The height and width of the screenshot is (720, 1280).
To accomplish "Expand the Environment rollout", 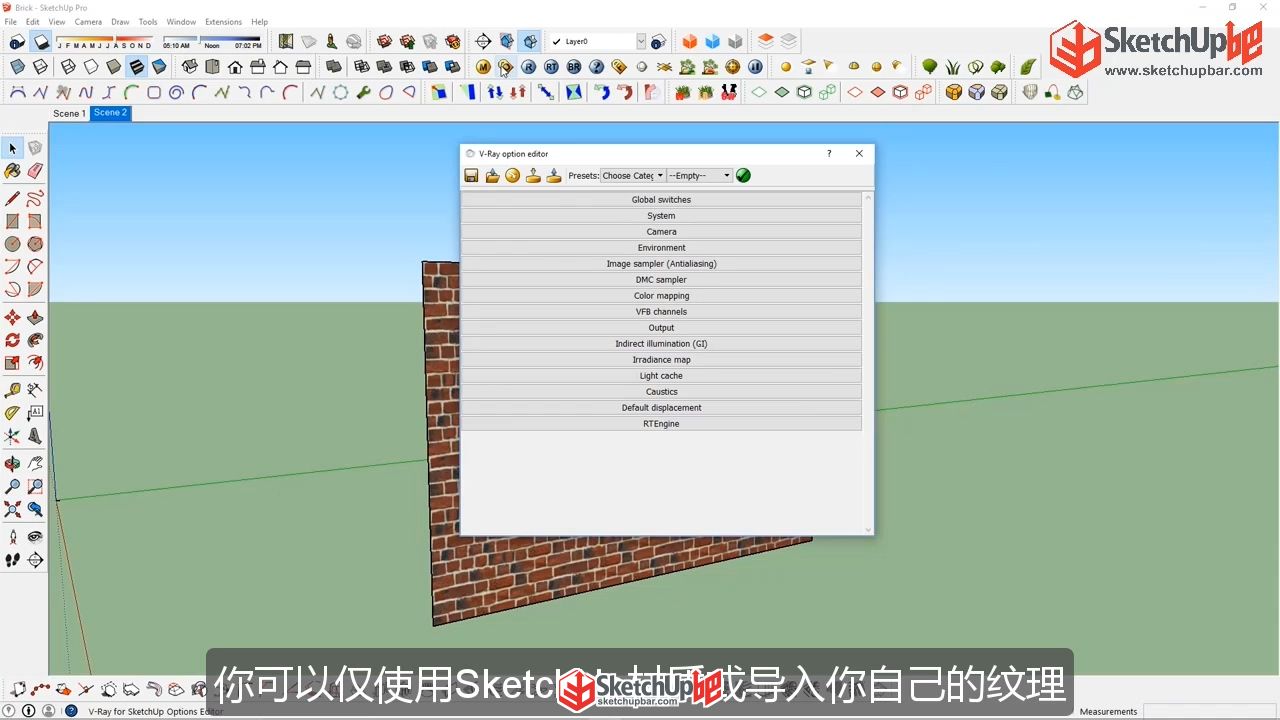I will tap(661, 248).
